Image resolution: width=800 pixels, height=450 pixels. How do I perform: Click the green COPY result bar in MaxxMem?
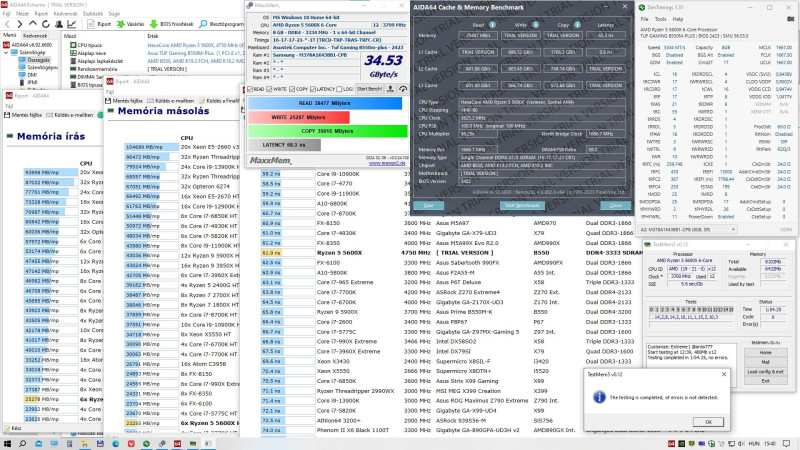pyautogui.click(x=328, y=131)
